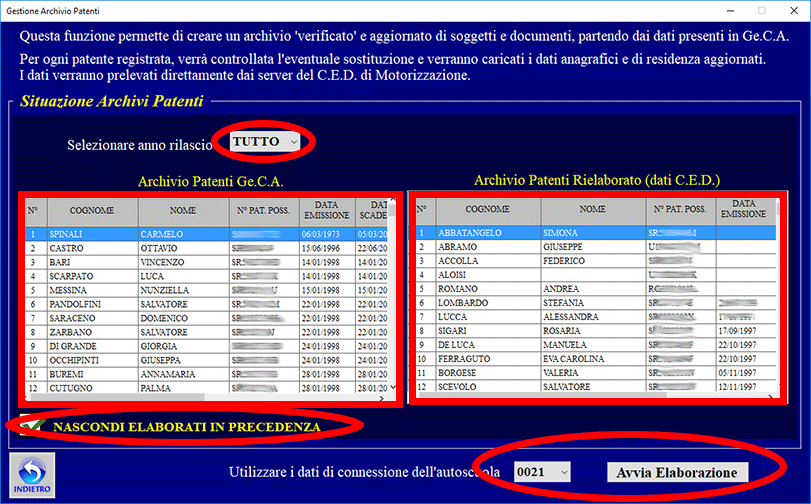Click Rielaborato DATA EMISSIONE column header
Viewport: 811px width, 504px height.
point(744,209)
